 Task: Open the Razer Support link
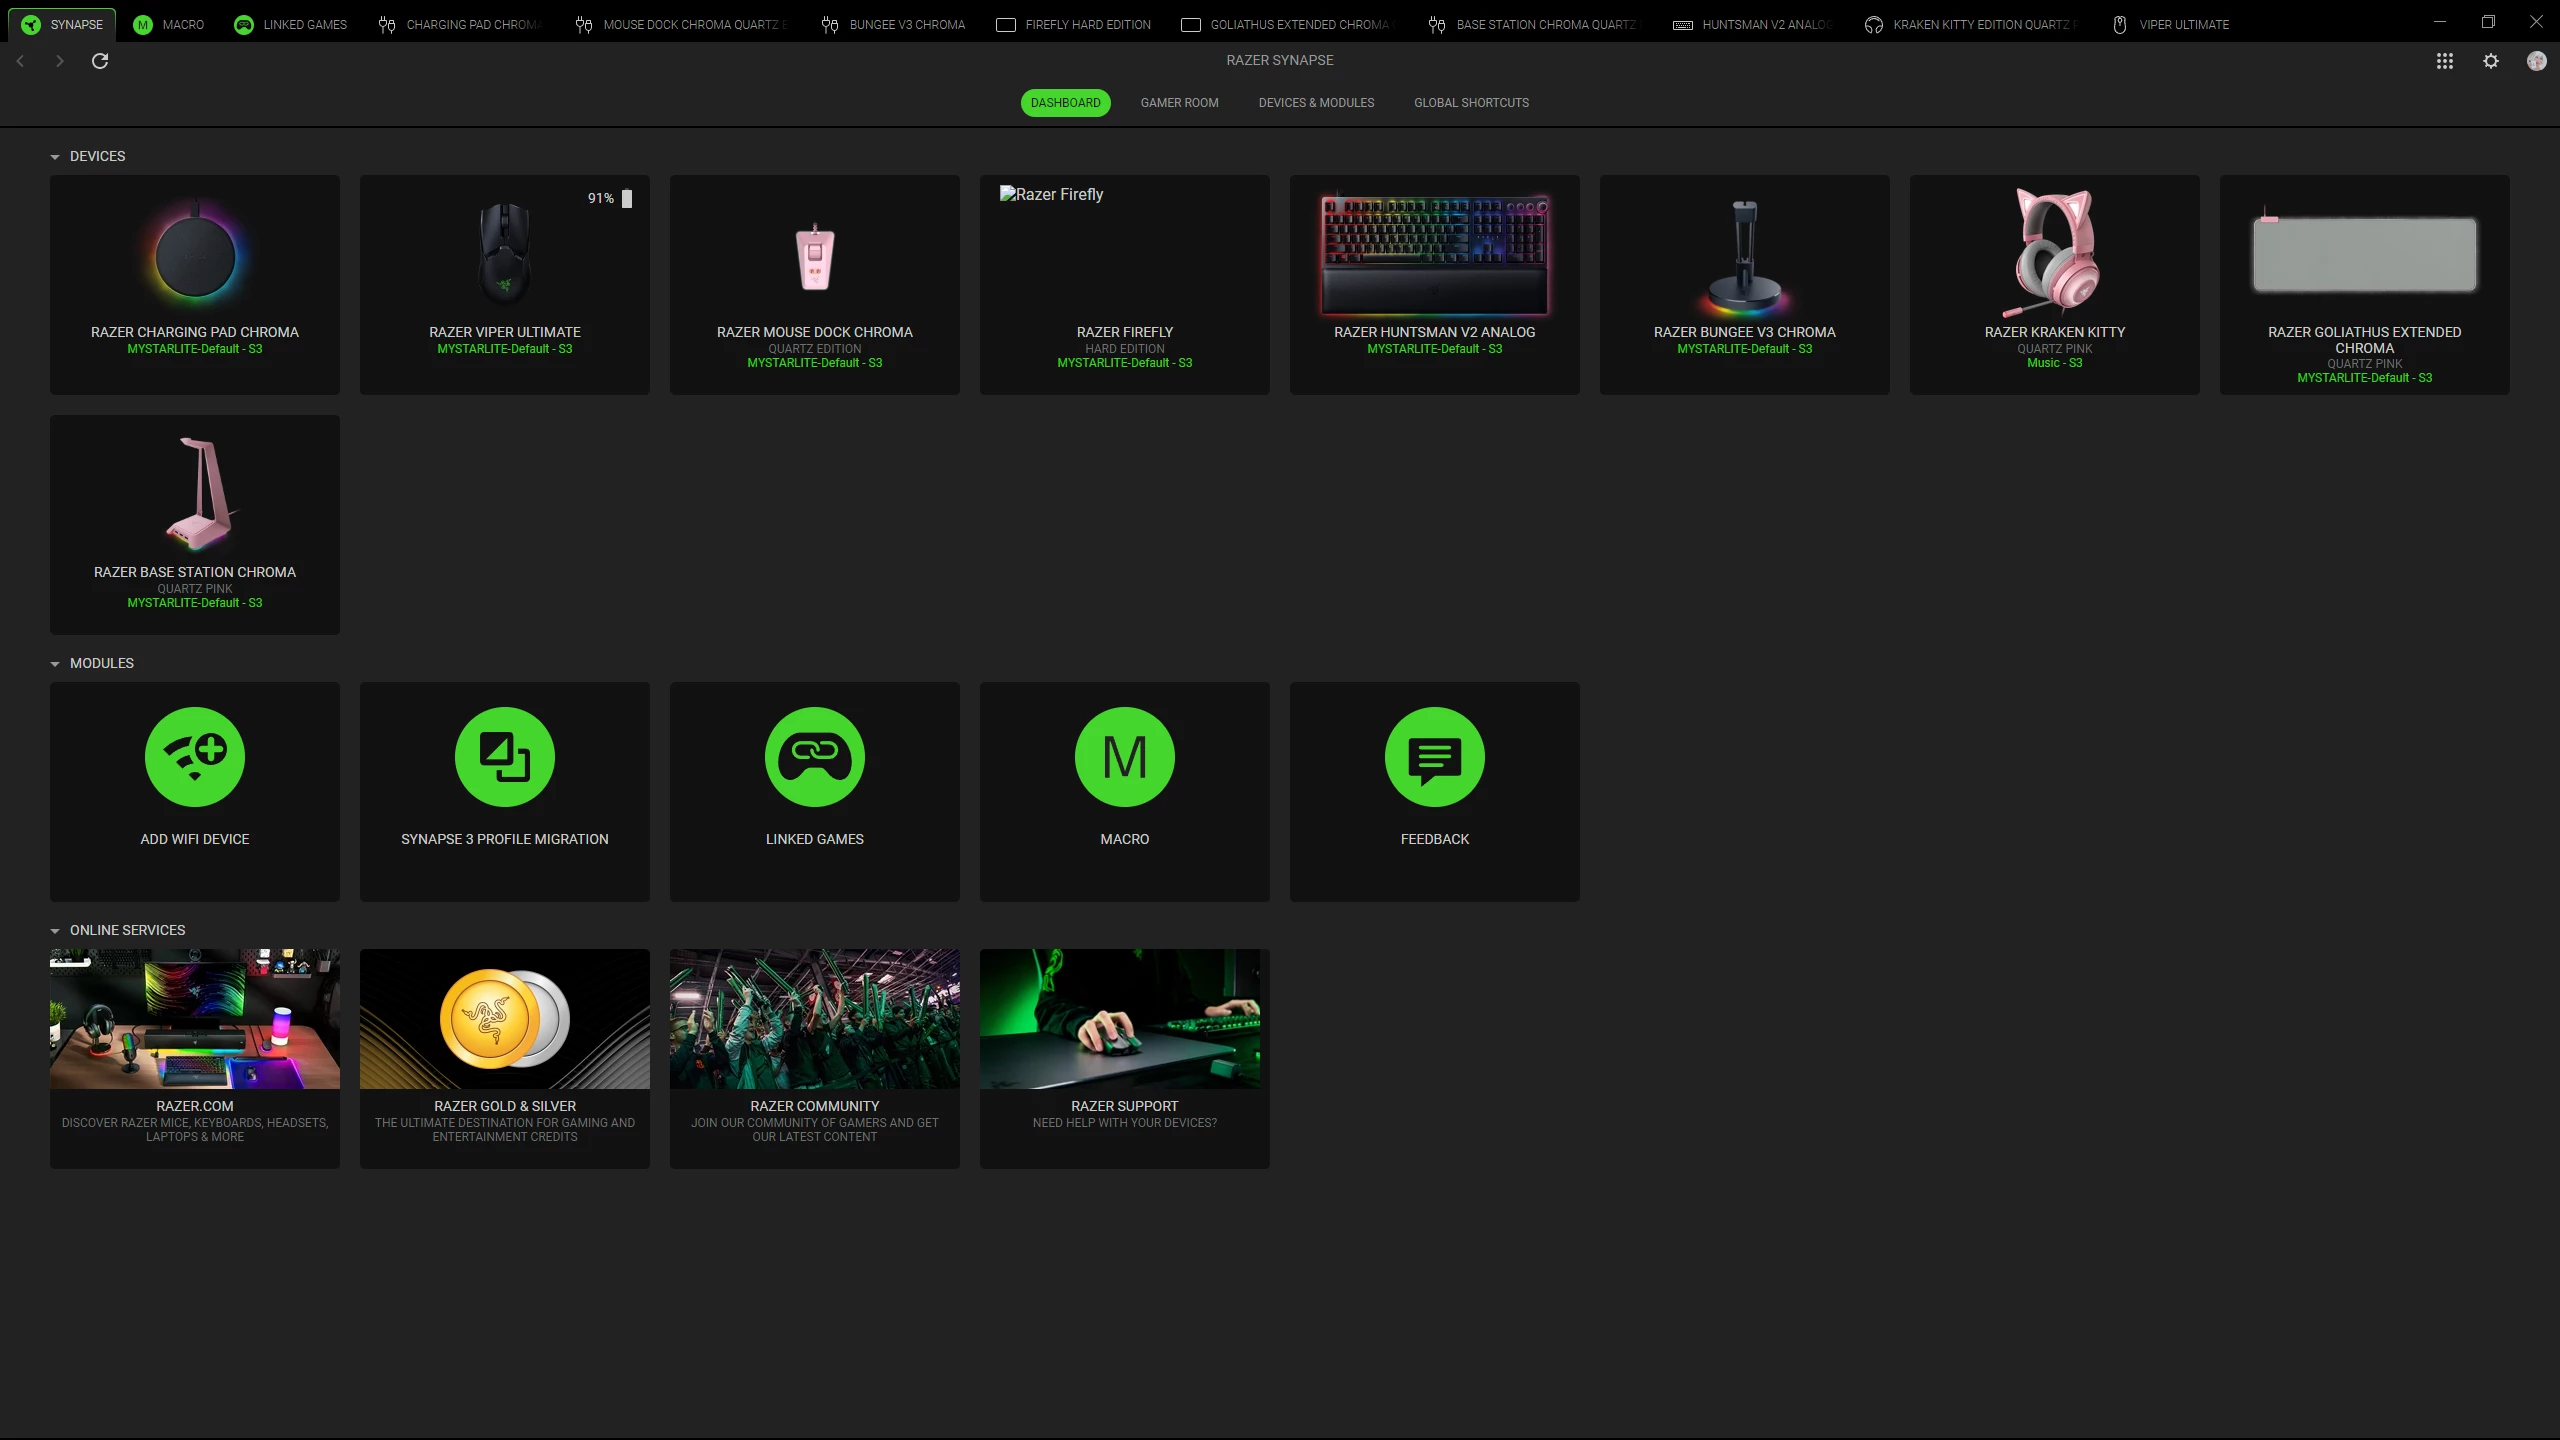click(1124, 1058)
